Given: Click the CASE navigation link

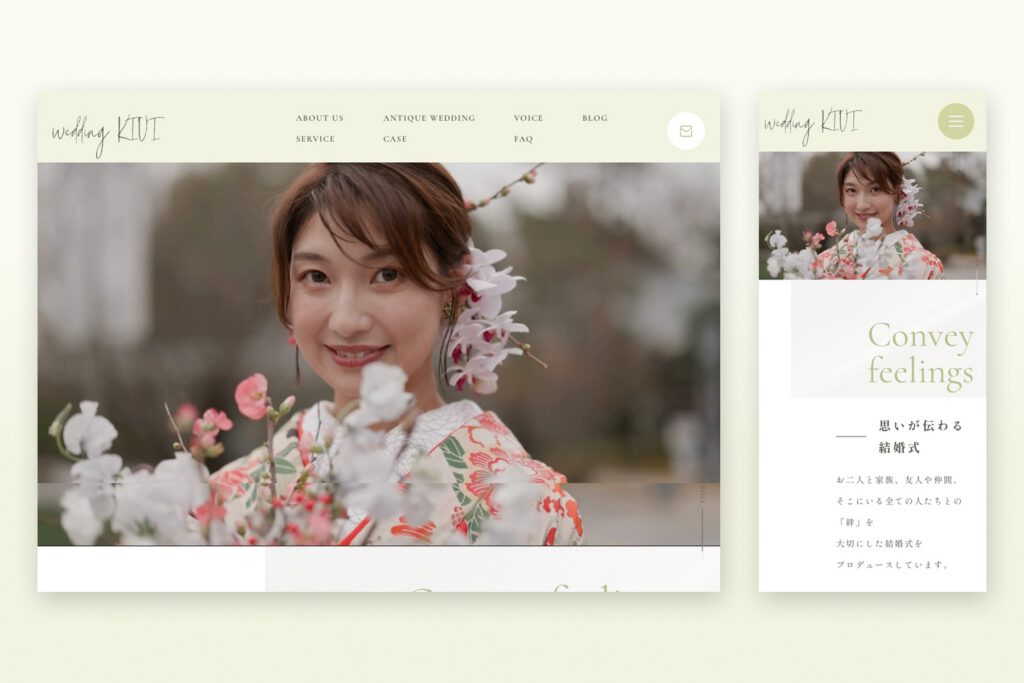Looking at the screenshot, I should click(395, 139).
